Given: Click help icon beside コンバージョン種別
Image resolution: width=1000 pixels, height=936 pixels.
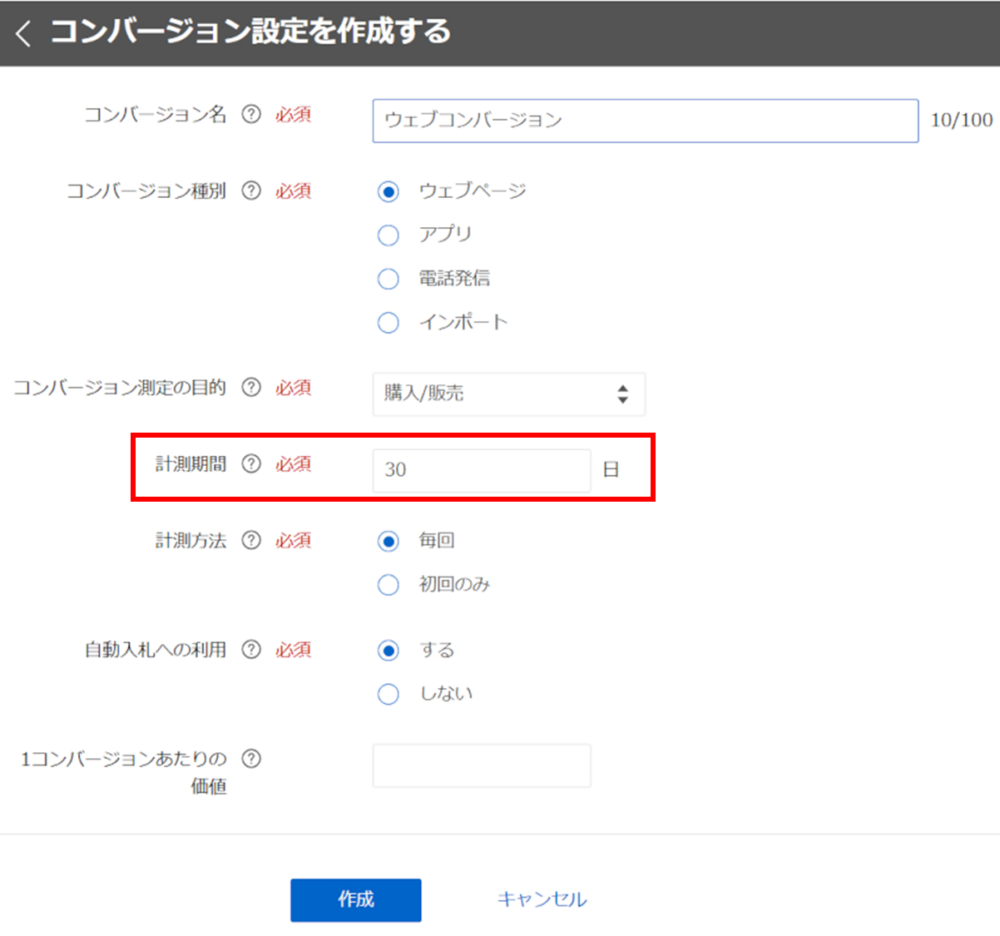Looking at the screenshot, I should pyautogui.click(x=252, y=190).
